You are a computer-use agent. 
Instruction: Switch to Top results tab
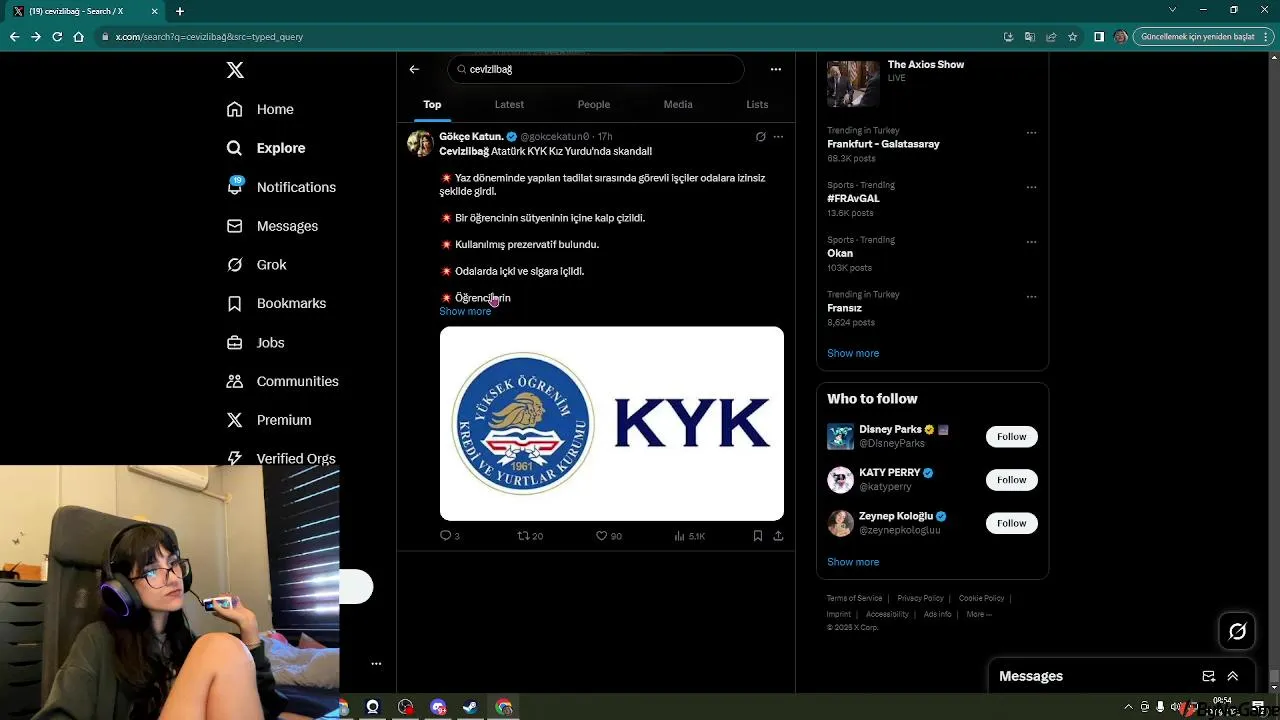(x=432, y=104)
